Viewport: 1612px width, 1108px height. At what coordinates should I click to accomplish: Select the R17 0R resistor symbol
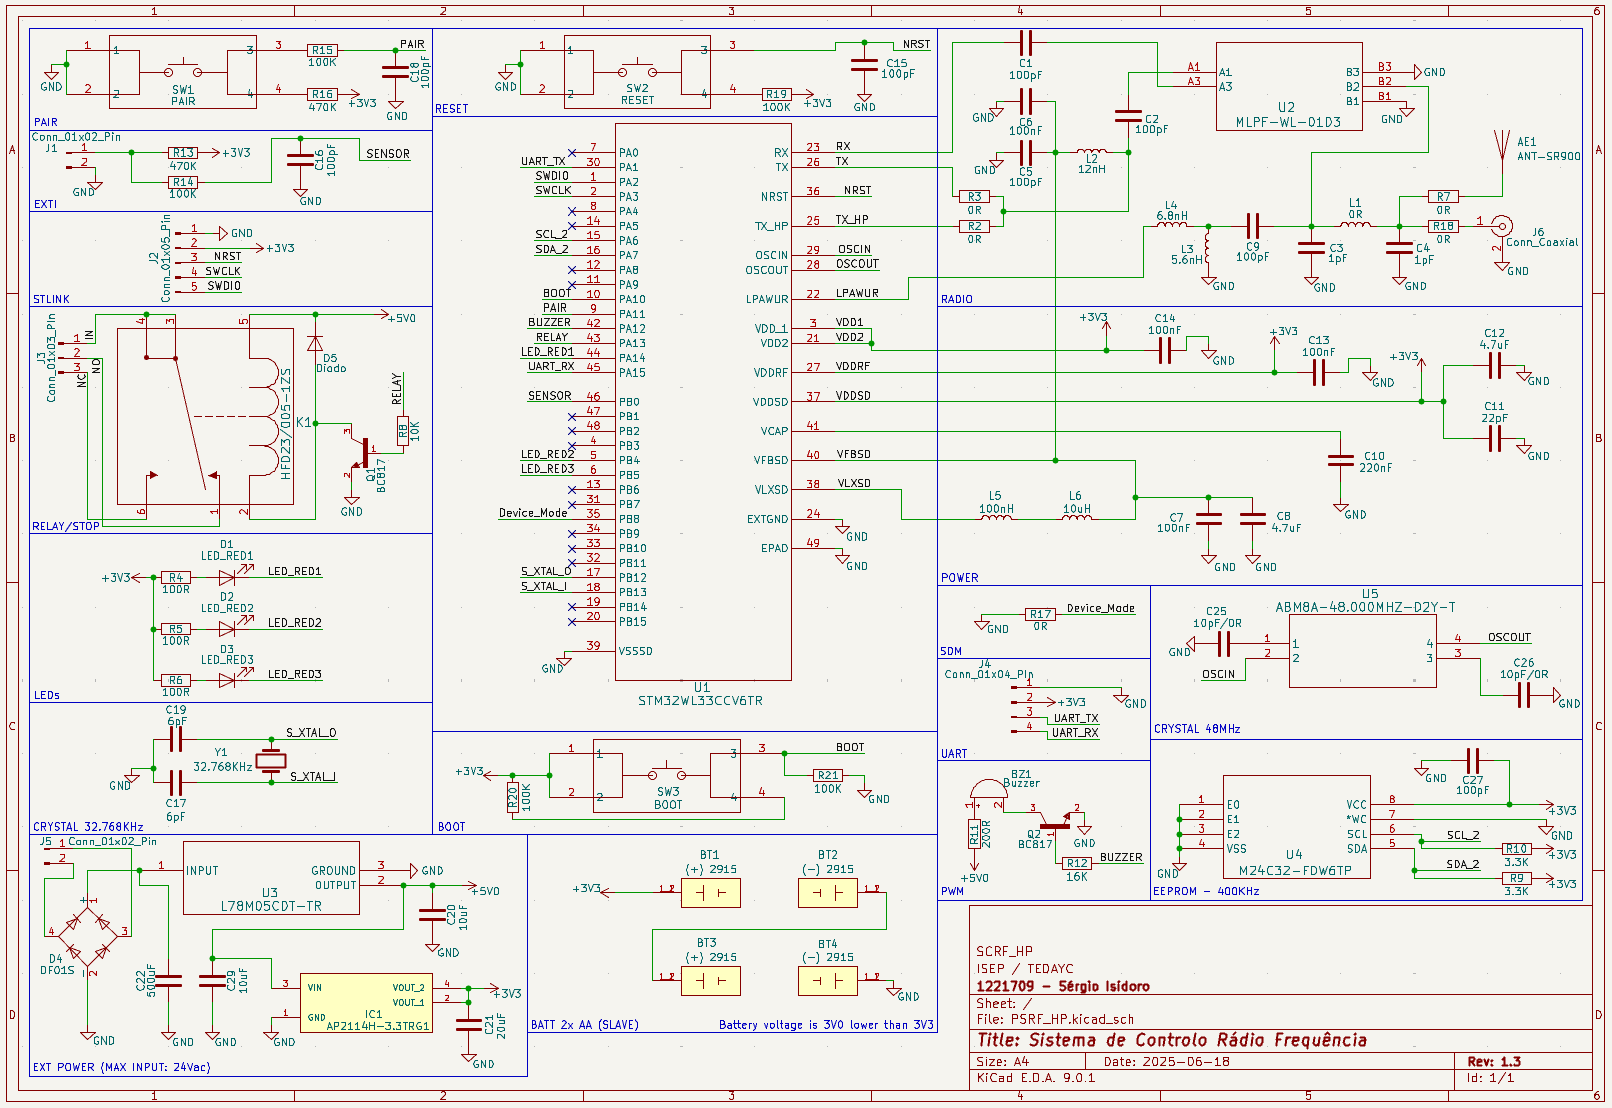[x=1041, y=615]
